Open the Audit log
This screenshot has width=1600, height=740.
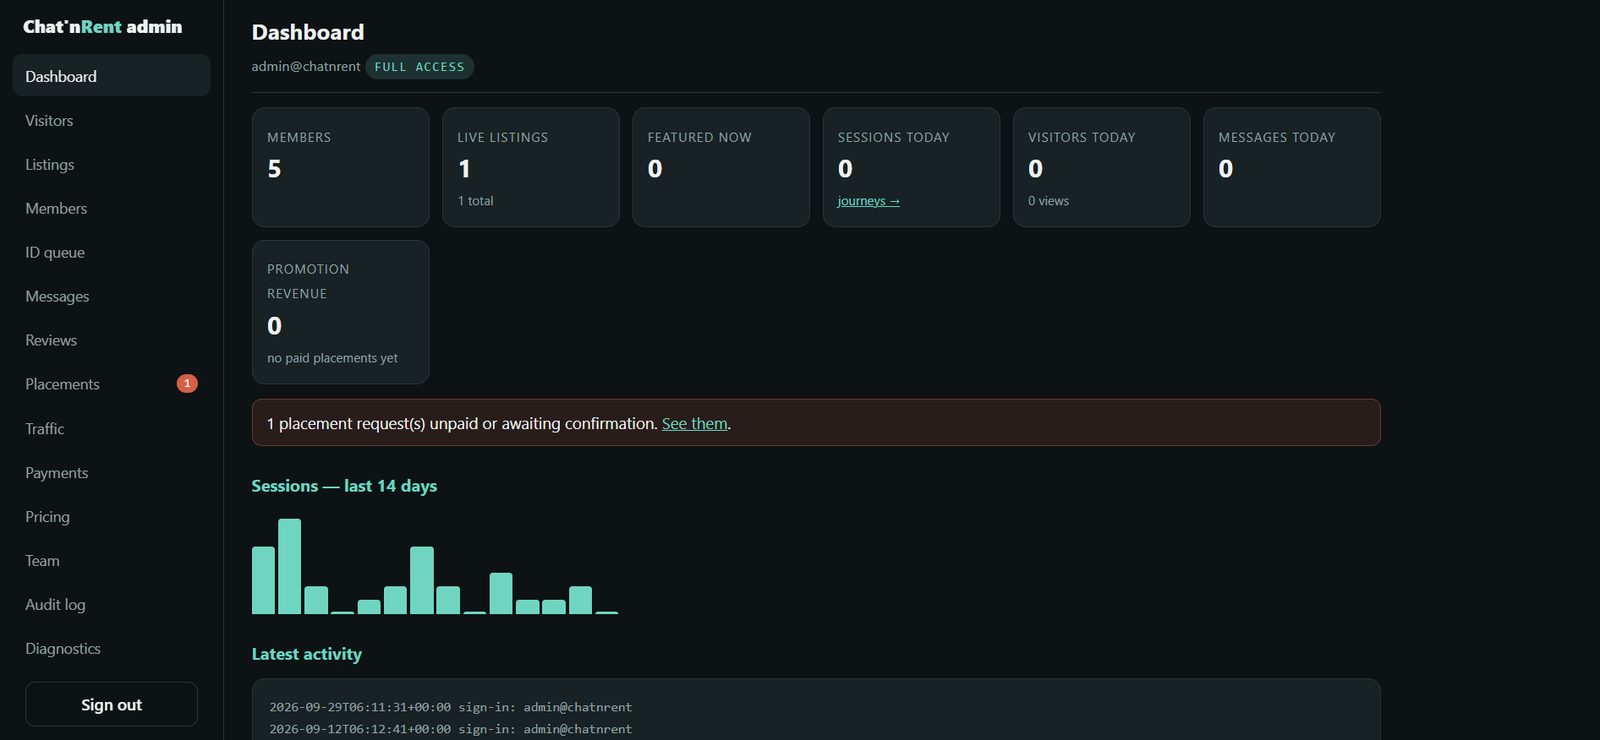pyautogui.click(x=111, y=604)
